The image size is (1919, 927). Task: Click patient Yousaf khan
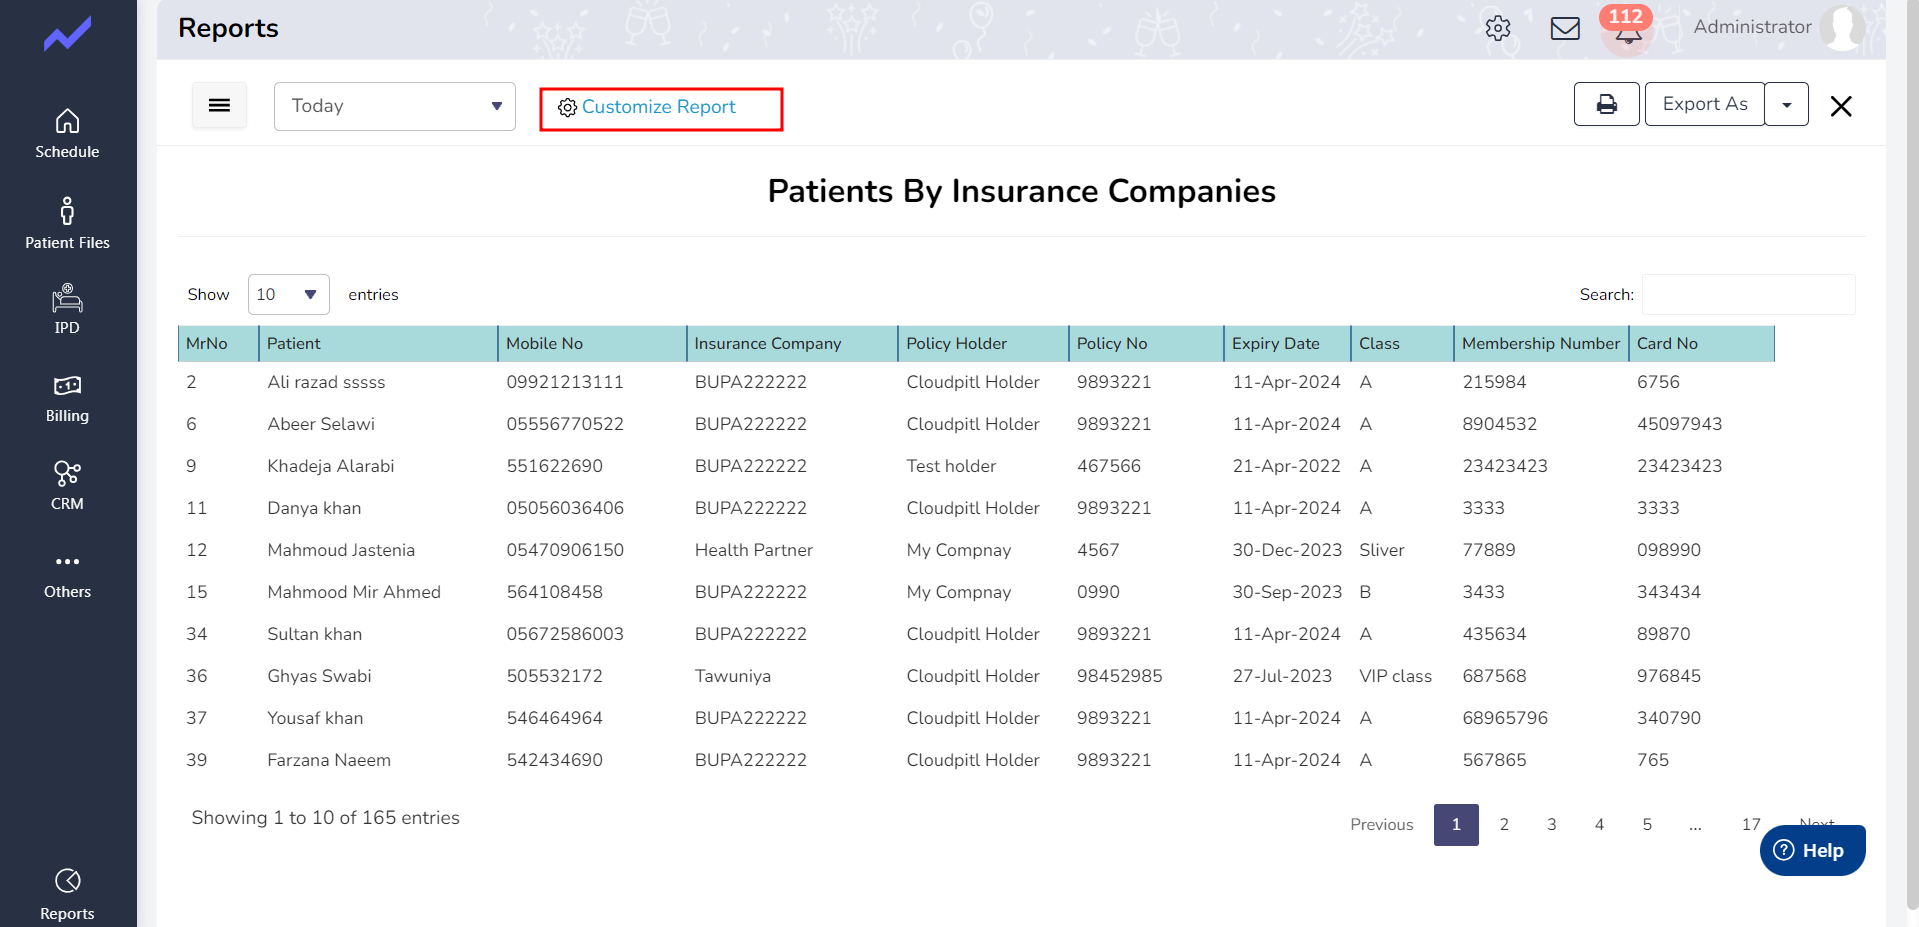click(x=315, y=718)
